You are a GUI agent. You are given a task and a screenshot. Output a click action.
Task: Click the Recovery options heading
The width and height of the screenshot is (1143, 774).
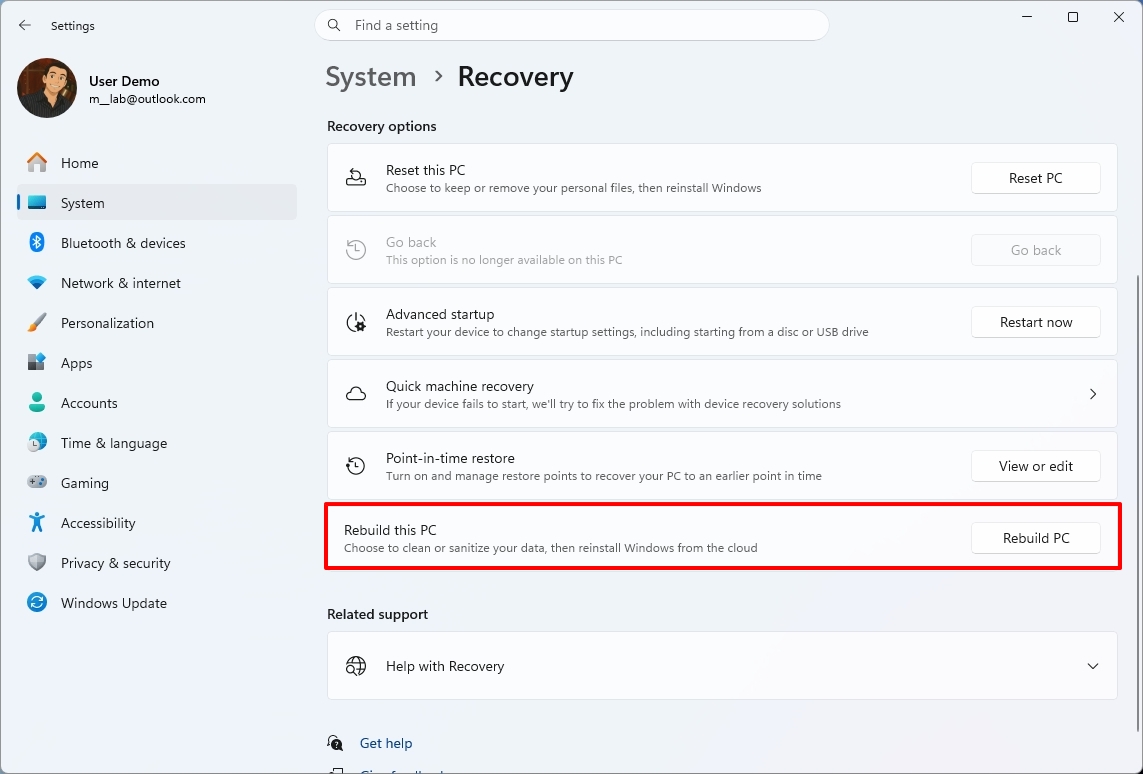(381, 126)
